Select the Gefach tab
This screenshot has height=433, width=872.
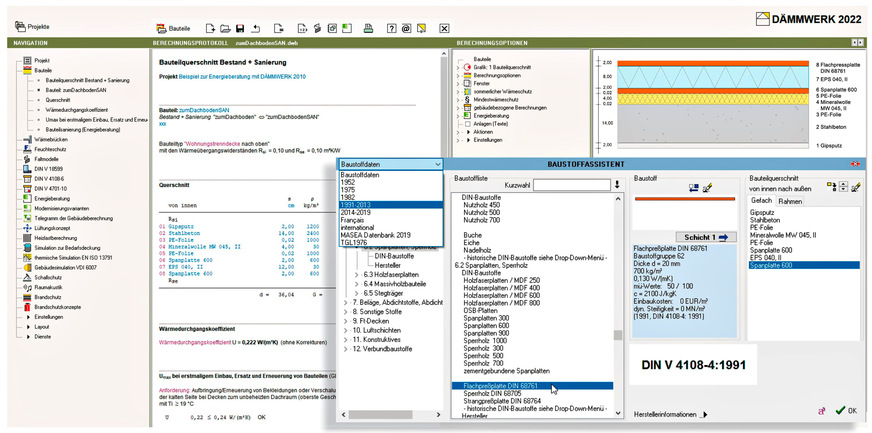762,201
